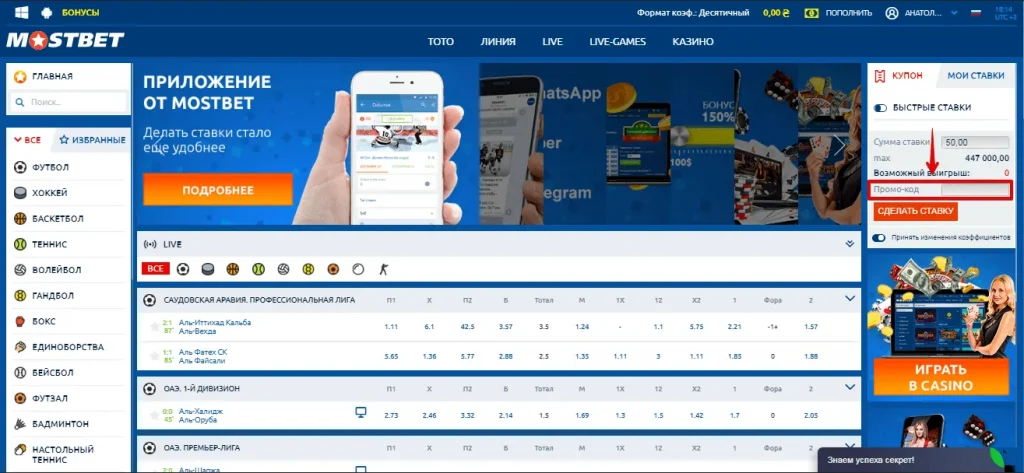Switch to the КУПОН tab
Screen dimensions: 1024x473
coord(901,76)
